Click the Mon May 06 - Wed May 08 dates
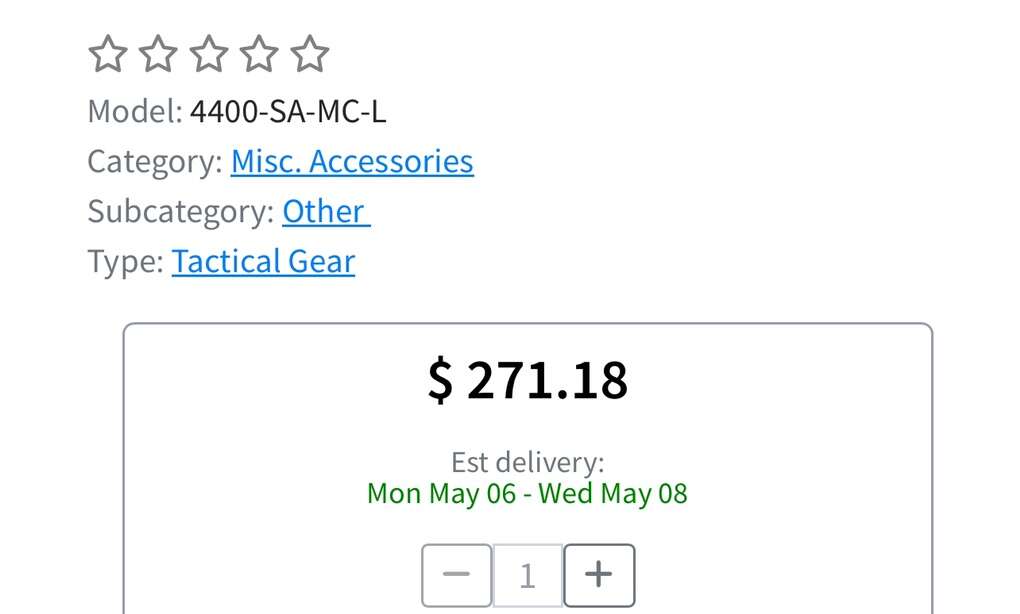This screenshot has height=614, width=1020. coord(527,494)
